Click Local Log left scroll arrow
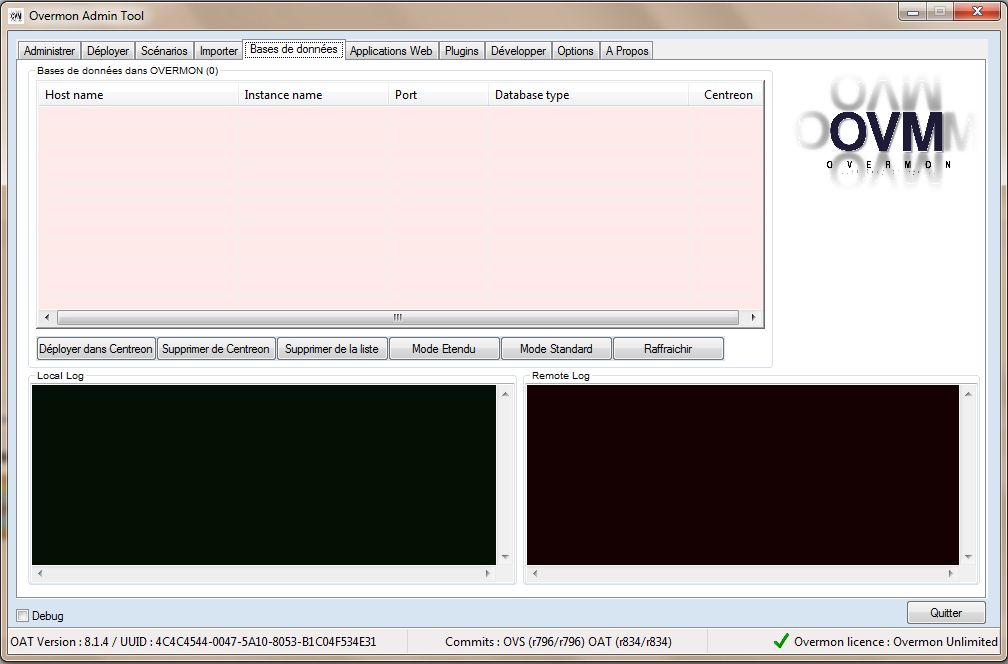 (x=40, y=573)
